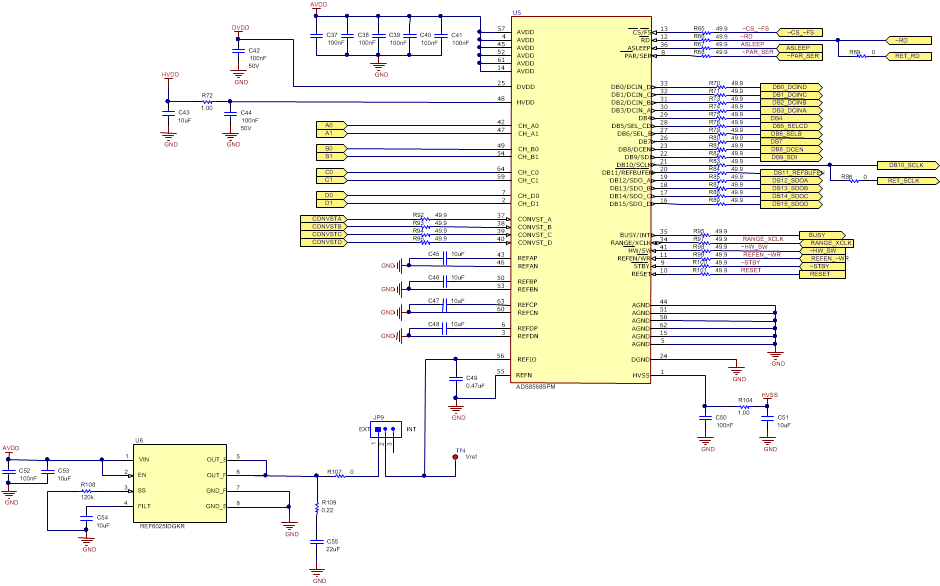Select the square pin 1 pad of JP9

(x=378, y=429)
